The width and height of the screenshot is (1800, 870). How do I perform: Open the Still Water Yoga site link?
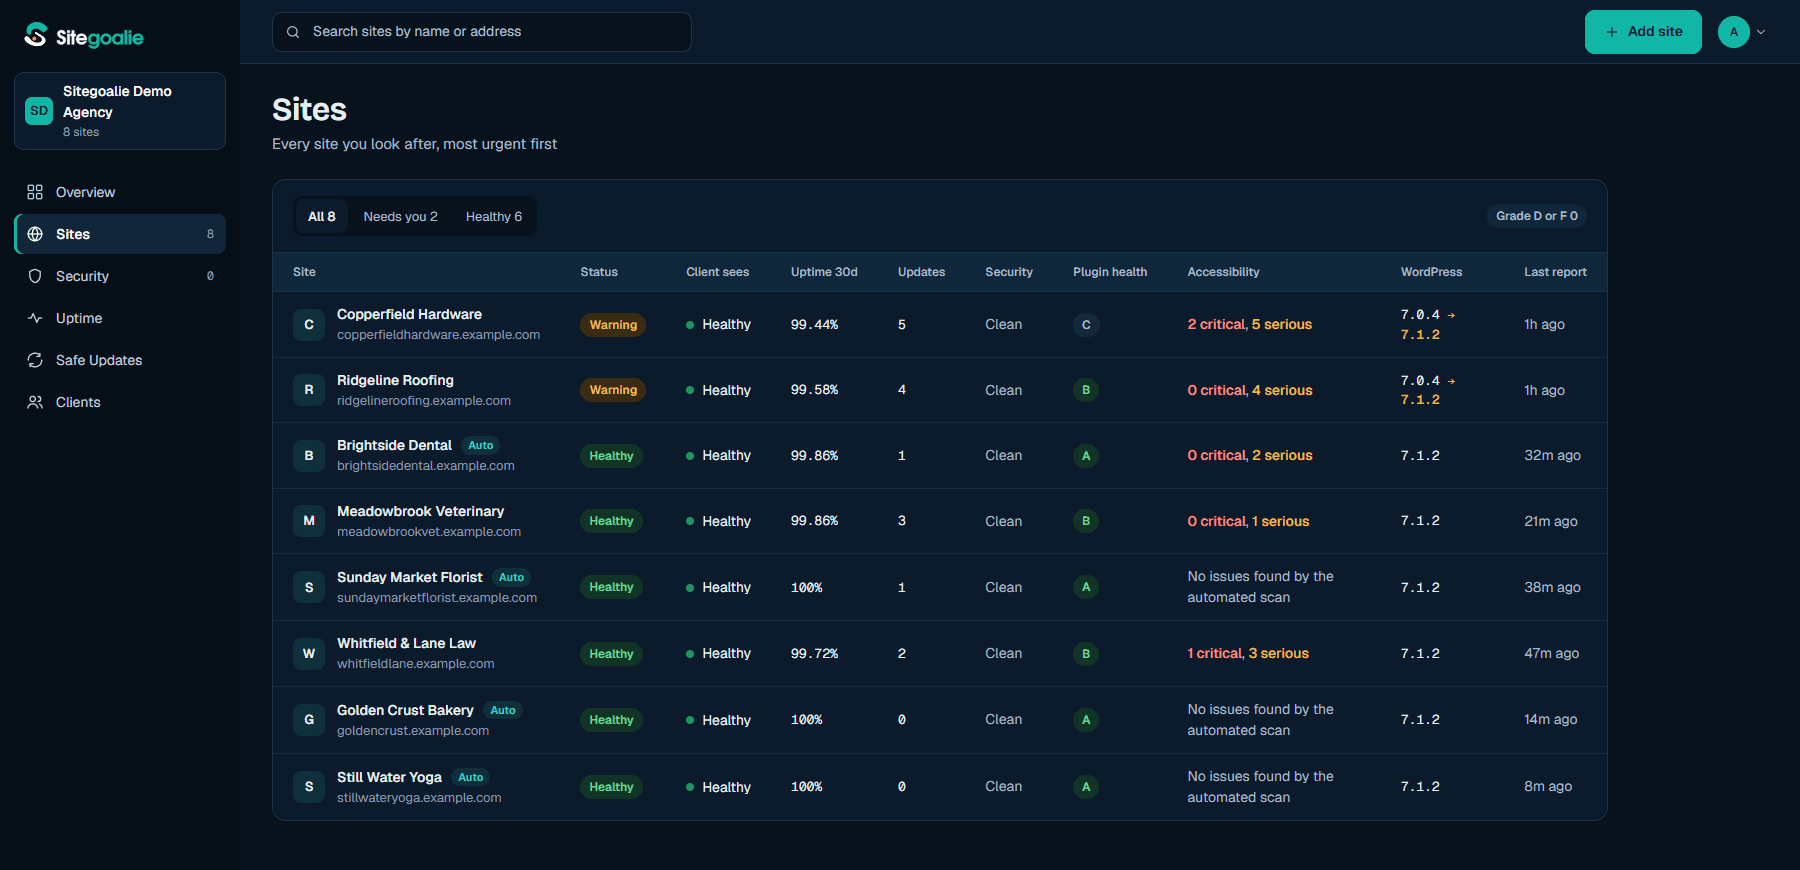(389, 777)
